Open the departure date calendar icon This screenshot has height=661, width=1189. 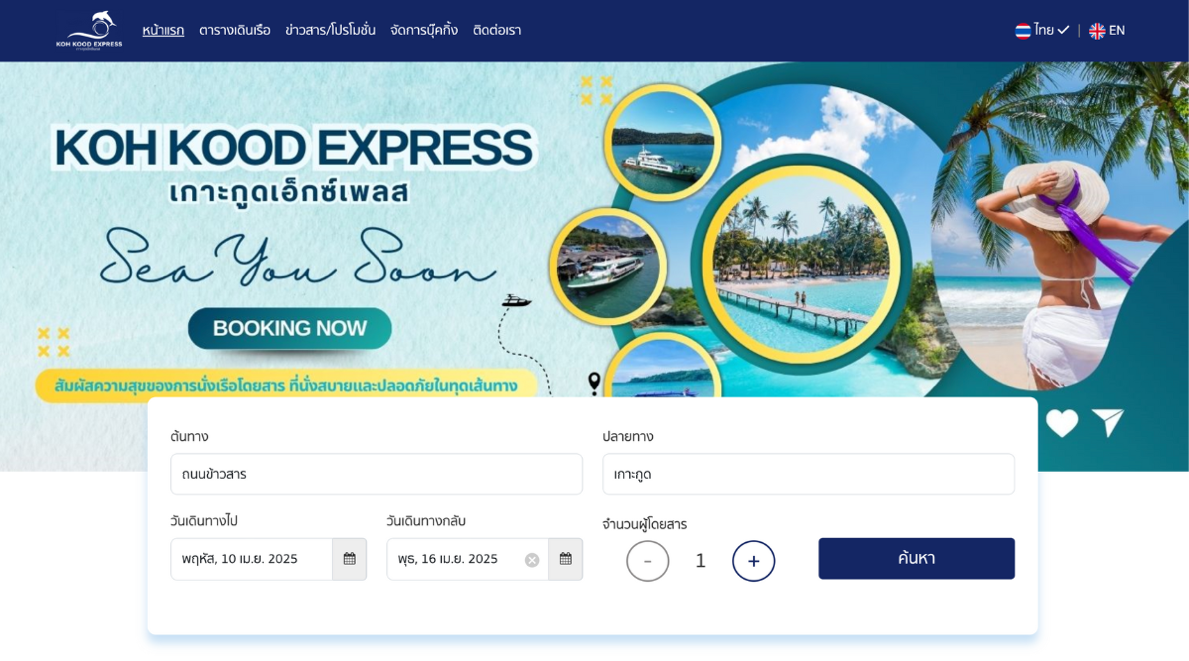(x=350, y=559)
